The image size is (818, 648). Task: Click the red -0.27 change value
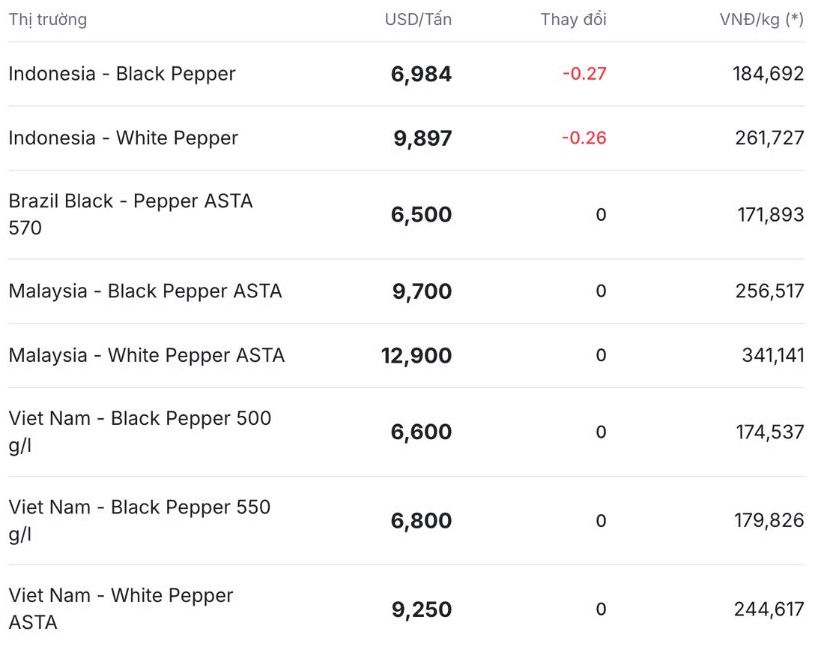pyautogui.click(x=584, y=74)
